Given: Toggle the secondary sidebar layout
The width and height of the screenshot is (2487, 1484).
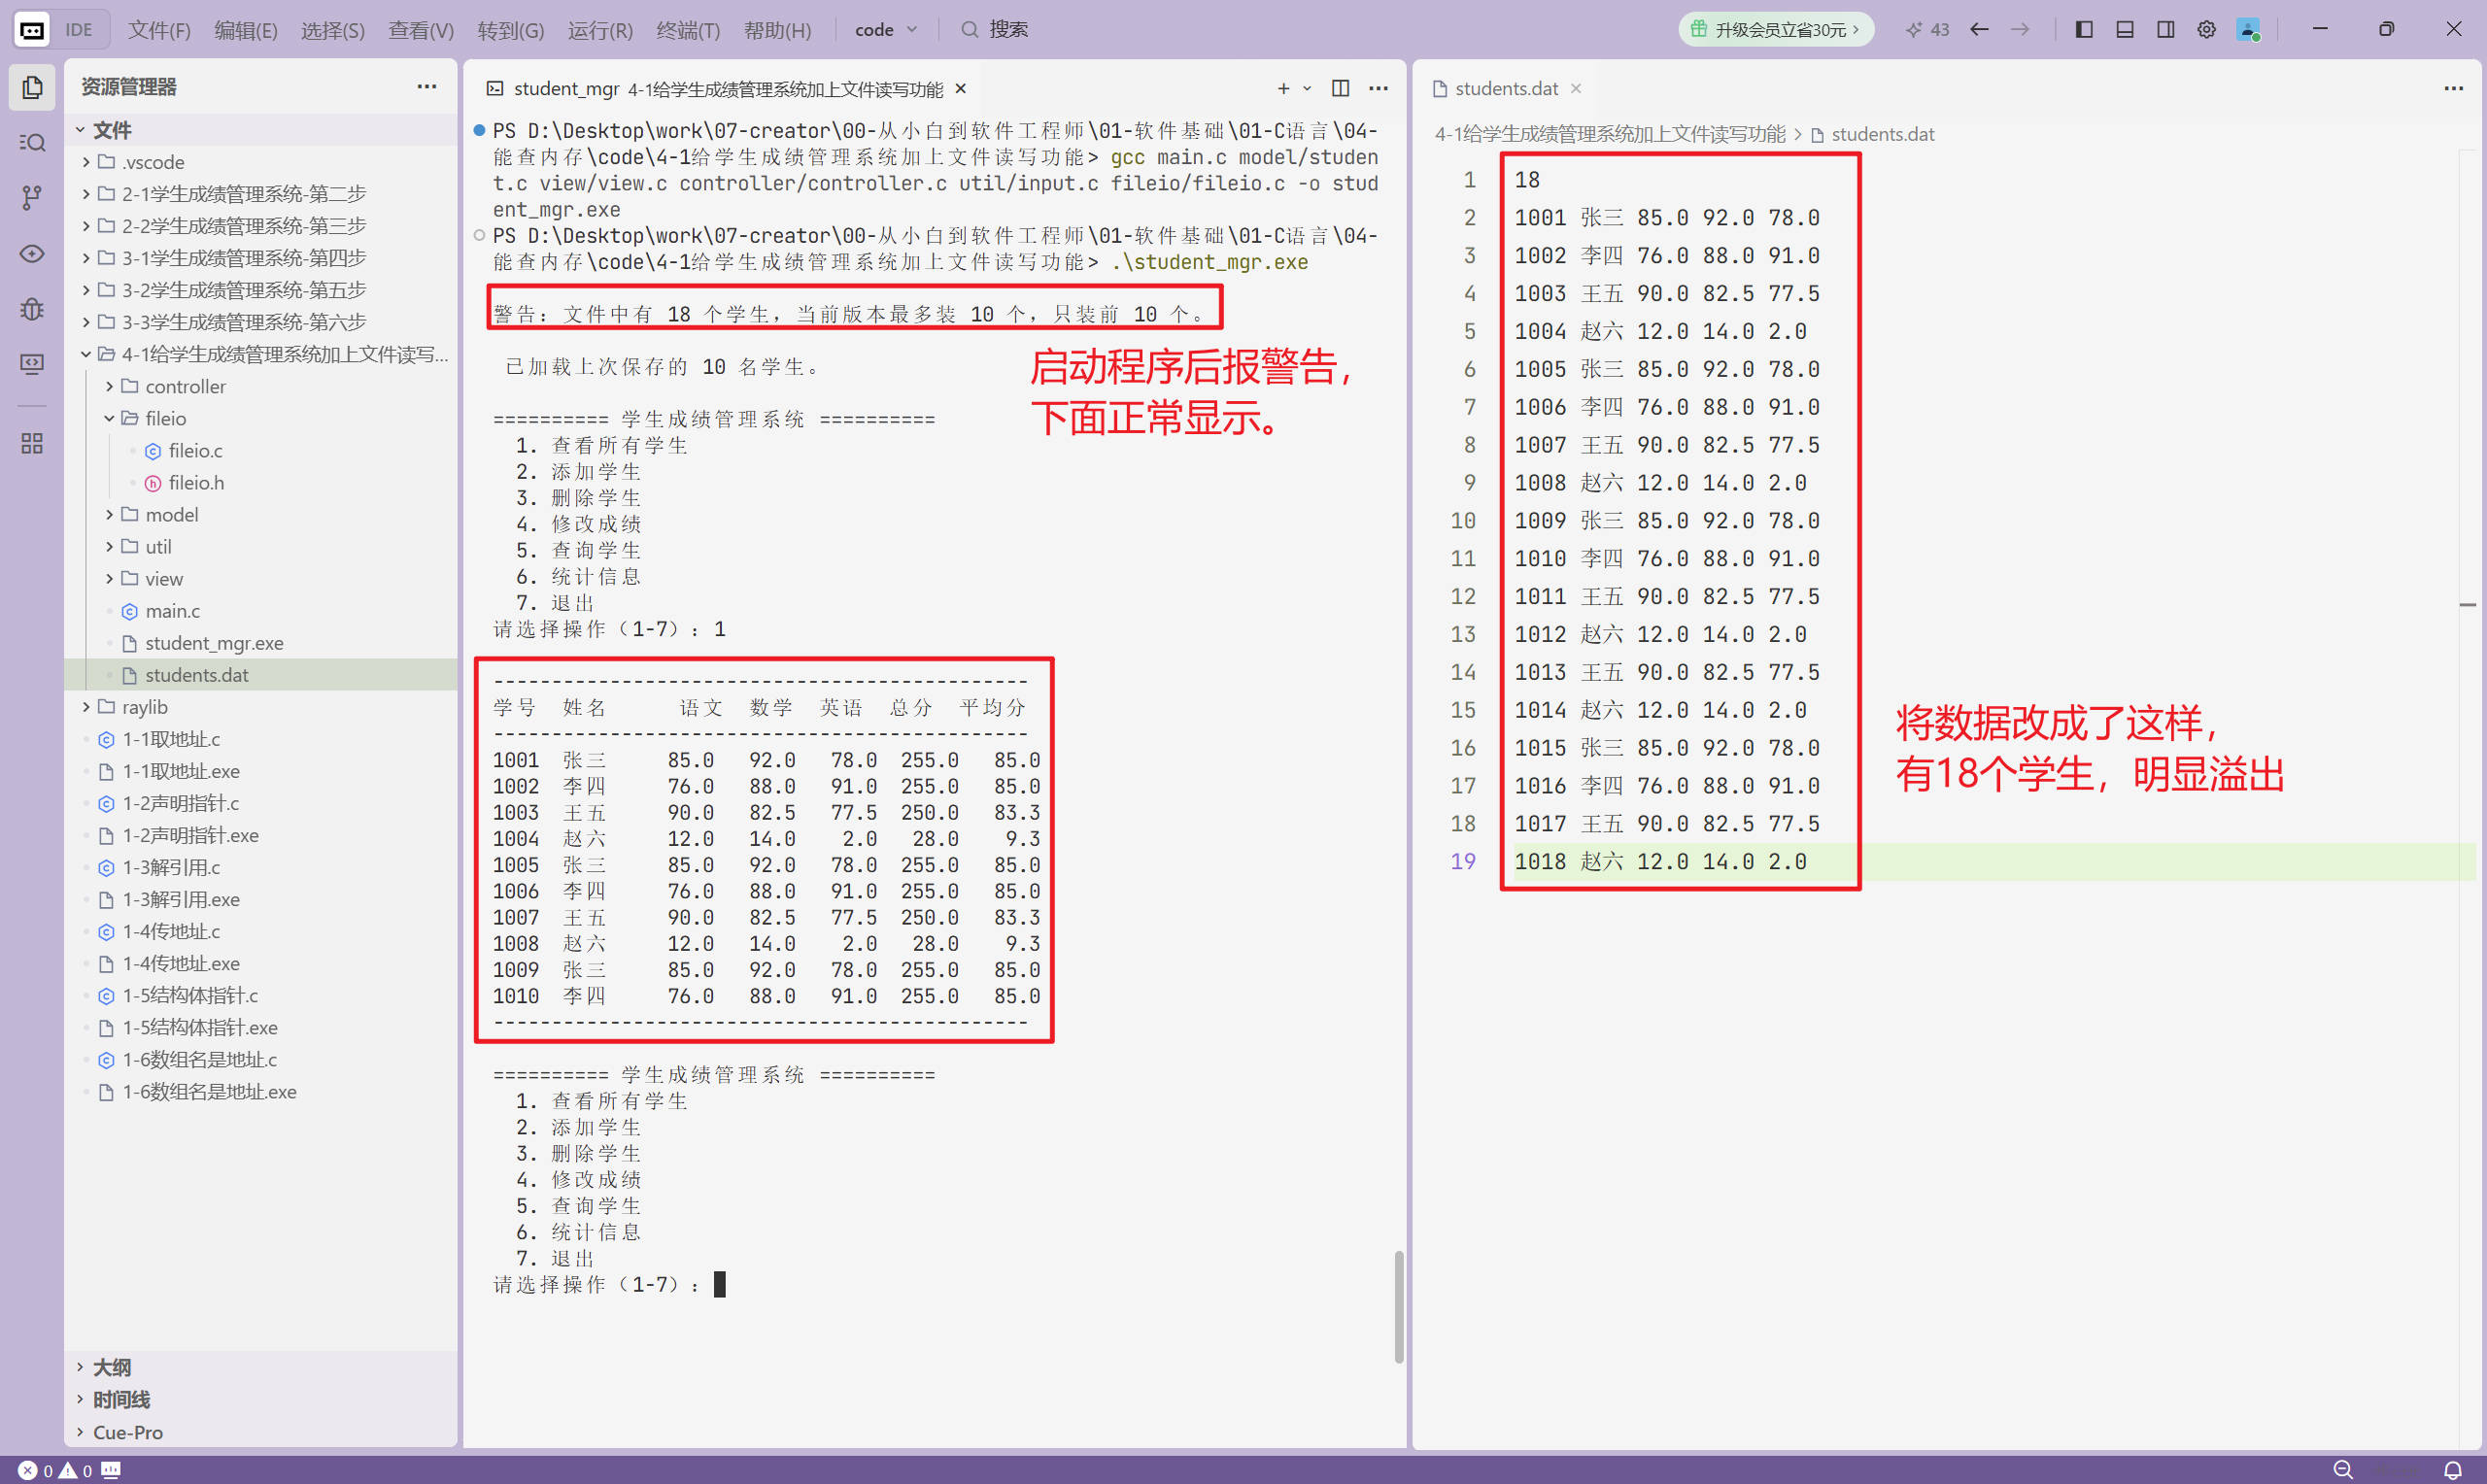Looking at the screenshot, I should tap(2165, 29).
